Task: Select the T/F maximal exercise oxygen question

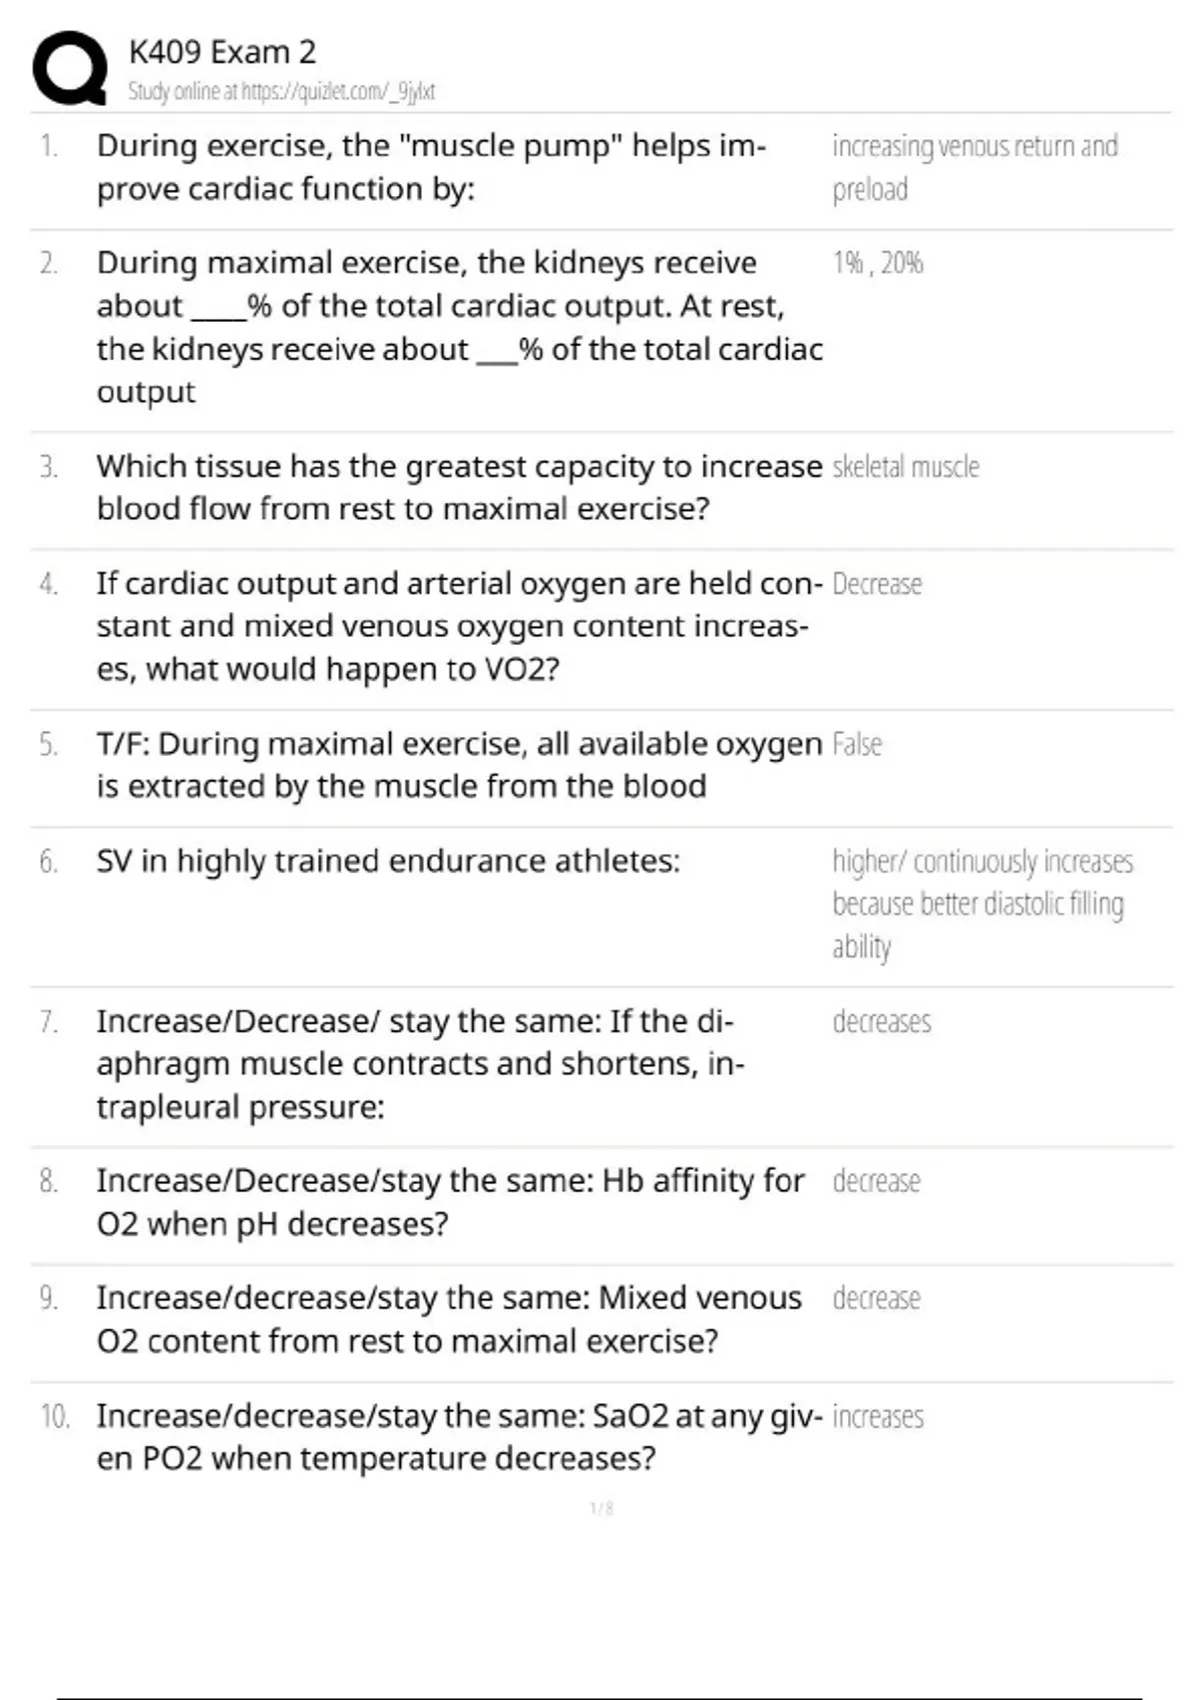Action: pos(459,765)
